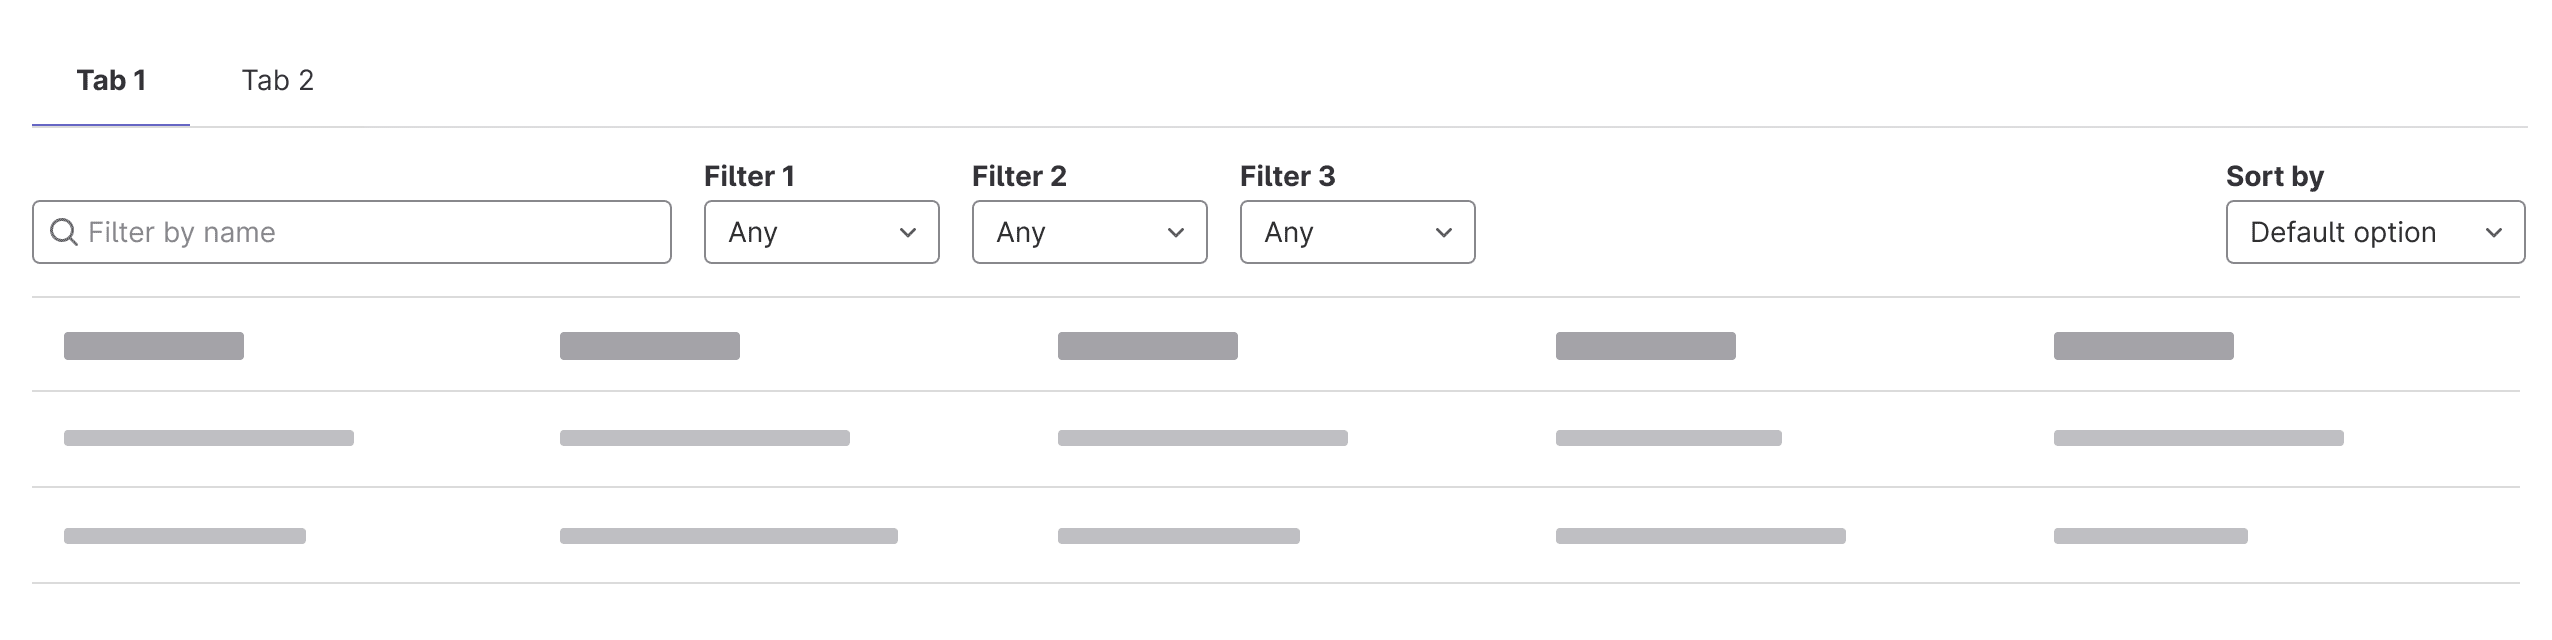
Task: Click the Sort by dropdown chevron
Action: [2496, 232]
